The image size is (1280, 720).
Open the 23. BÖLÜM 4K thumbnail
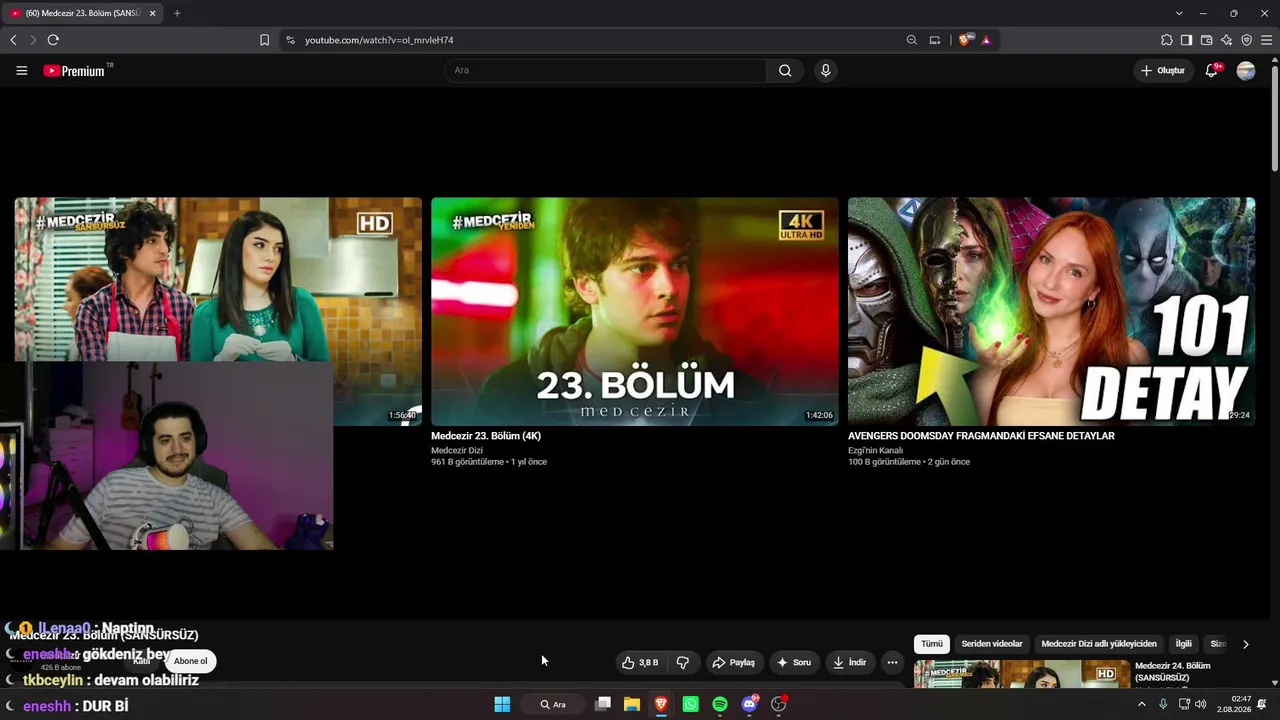(x=635, y=311)
